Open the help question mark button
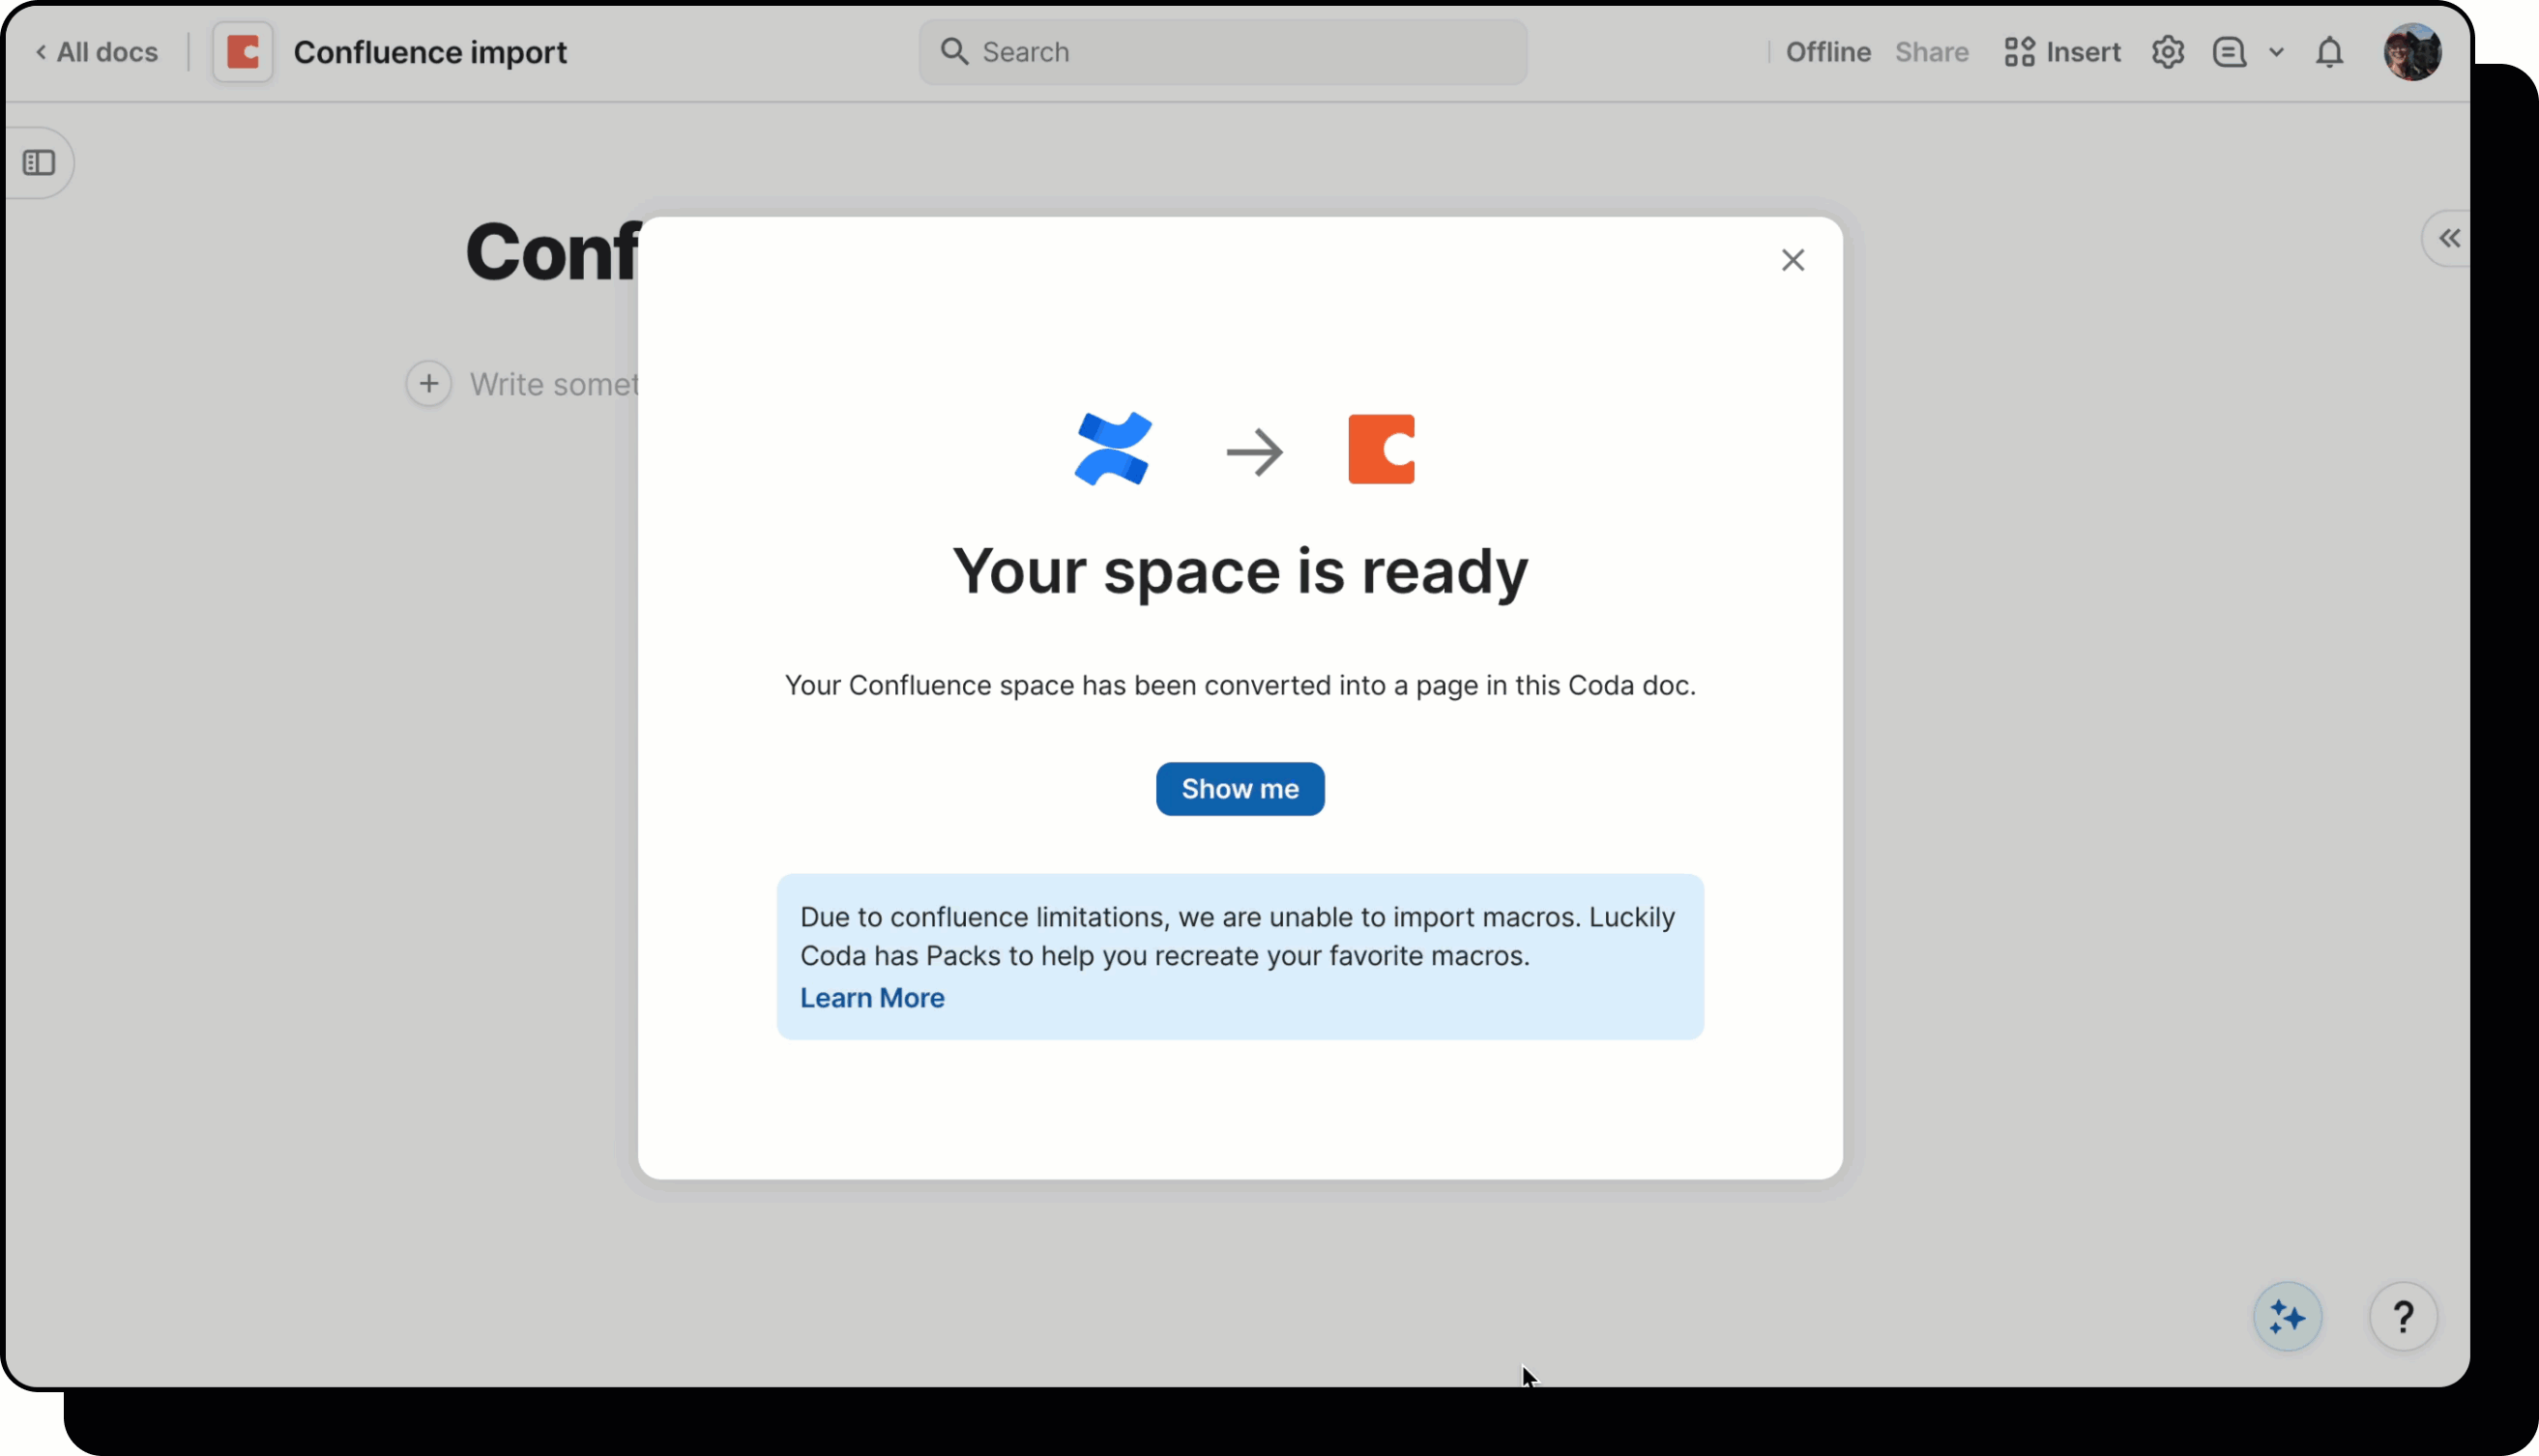Screen dimensions: 2539x1456 click(x=2403, y=1316)
